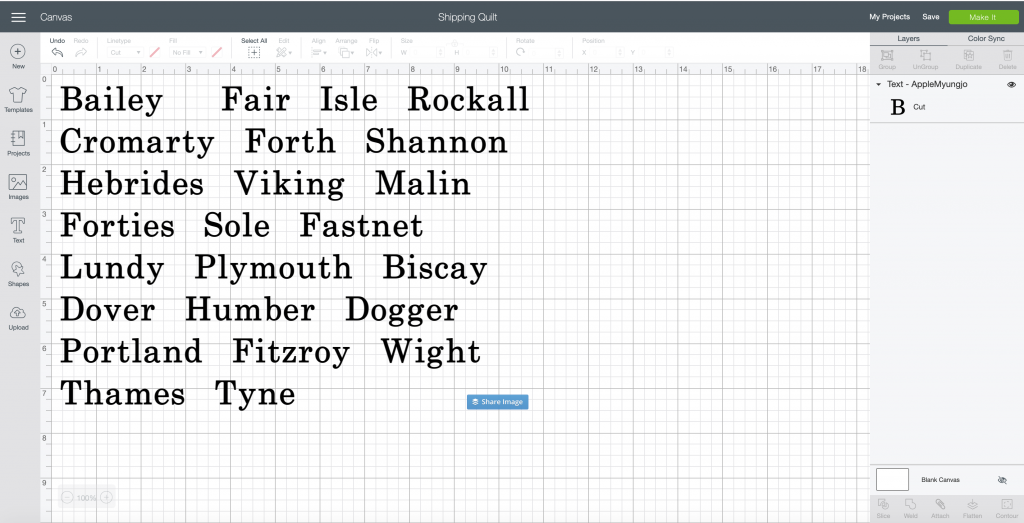Open the Projects panel in sidebar
This screenshot has width=1024, height=523.
pos(18,143)
